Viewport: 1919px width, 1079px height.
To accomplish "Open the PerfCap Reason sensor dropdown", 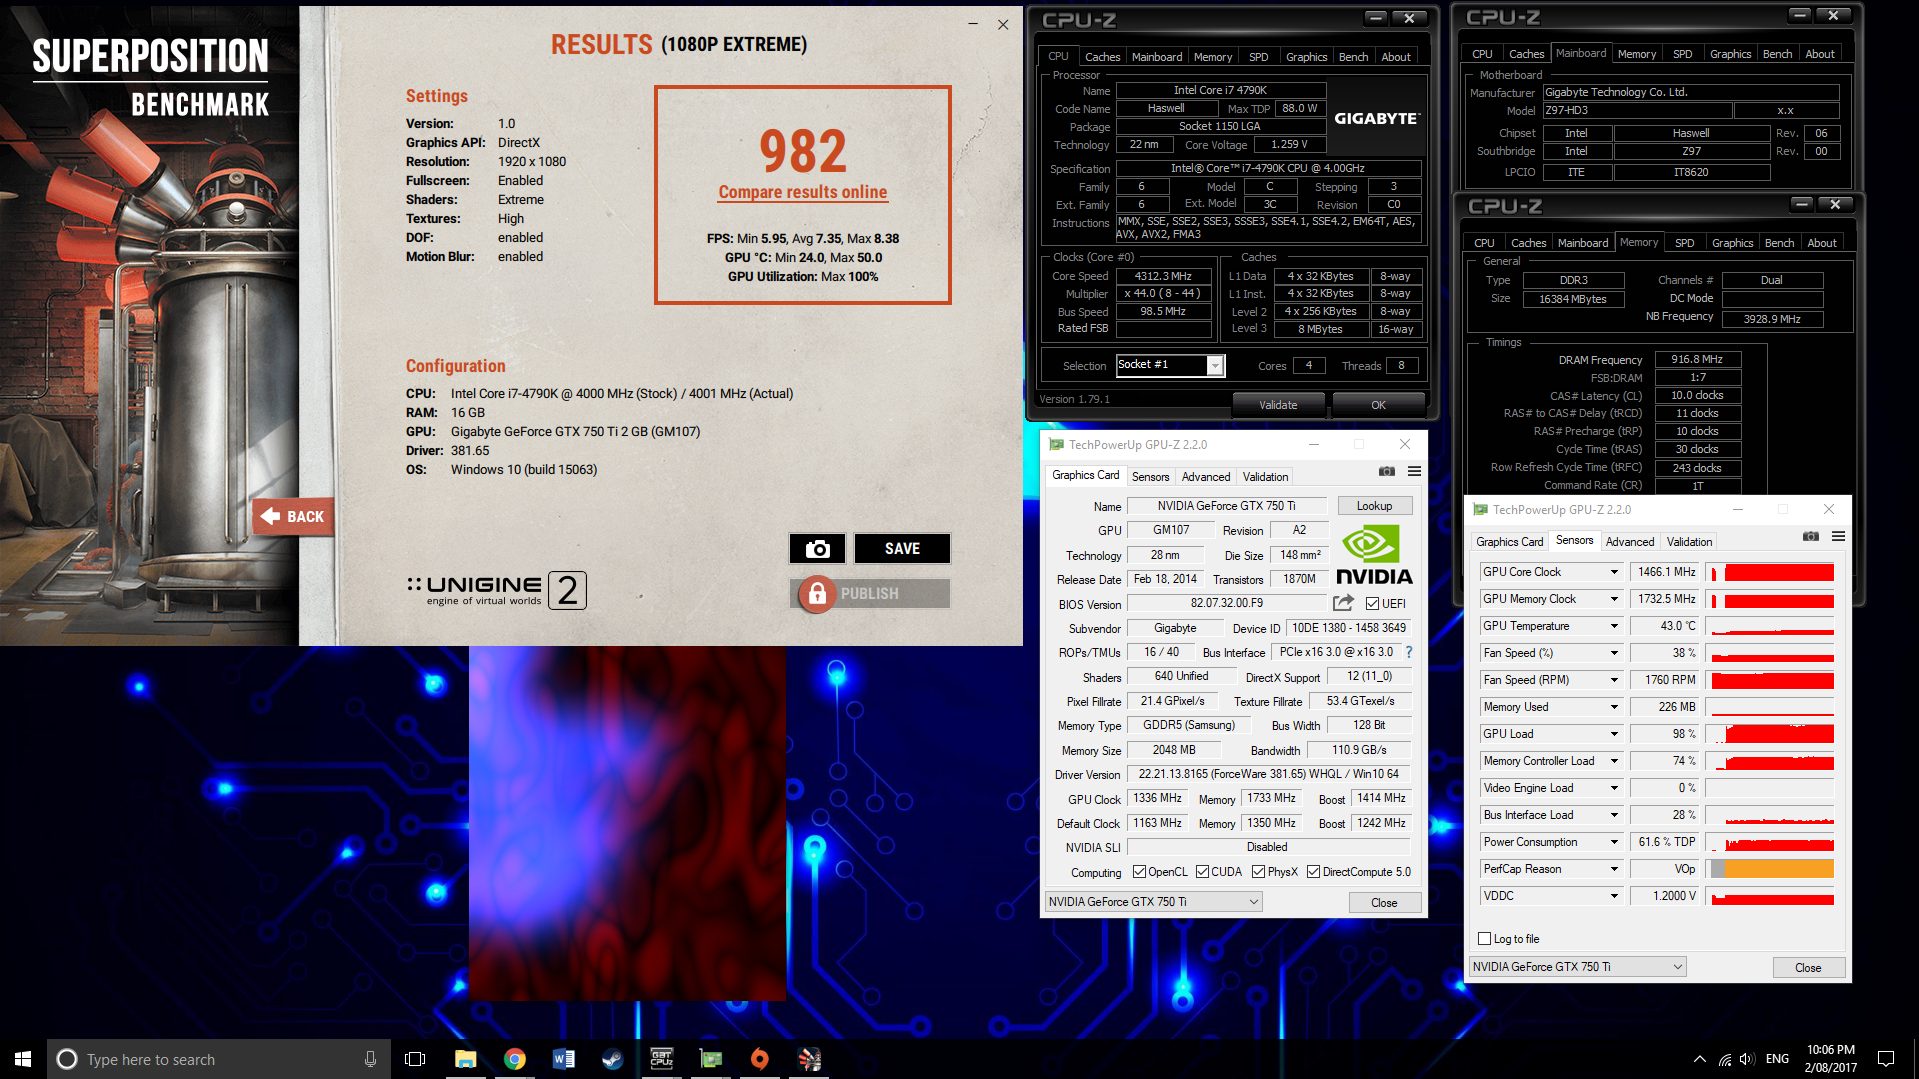I will [x=1613, y=869].
